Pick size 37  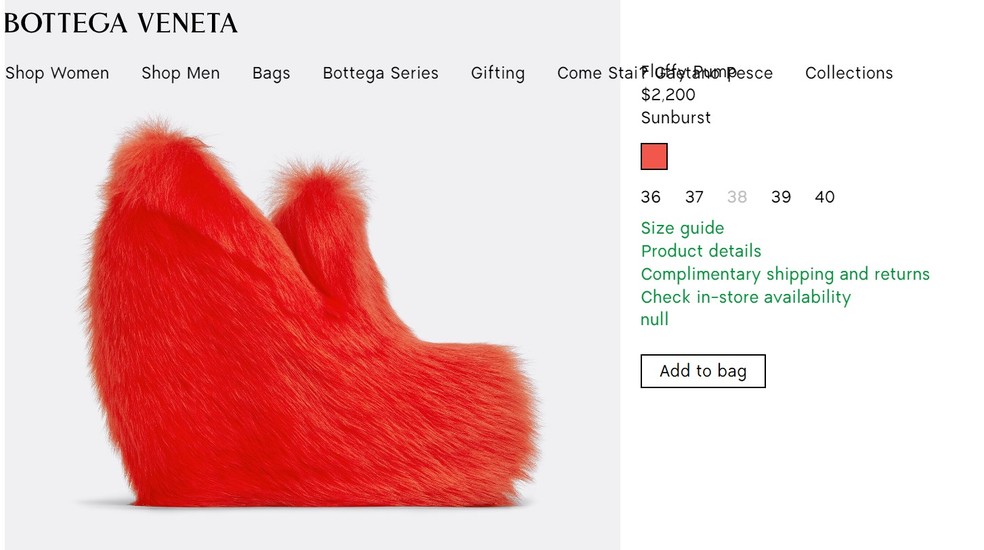694,197
